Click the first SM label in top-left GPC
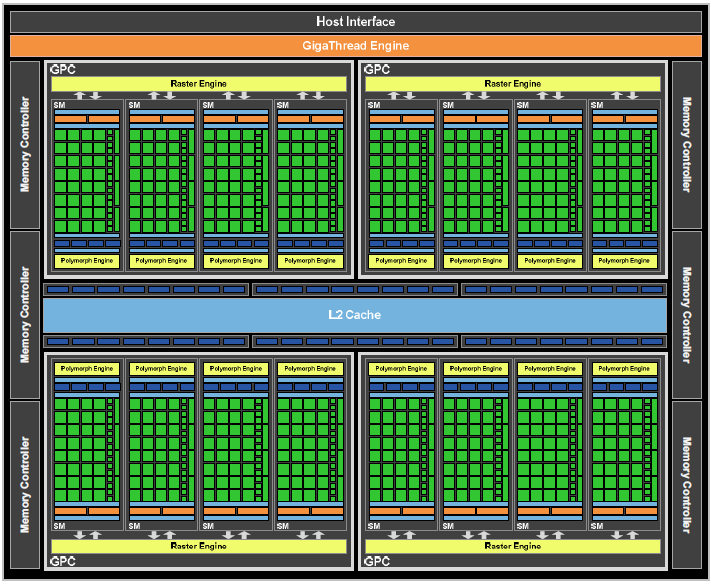The image size is (713, 582). click(x=59, y=104)
